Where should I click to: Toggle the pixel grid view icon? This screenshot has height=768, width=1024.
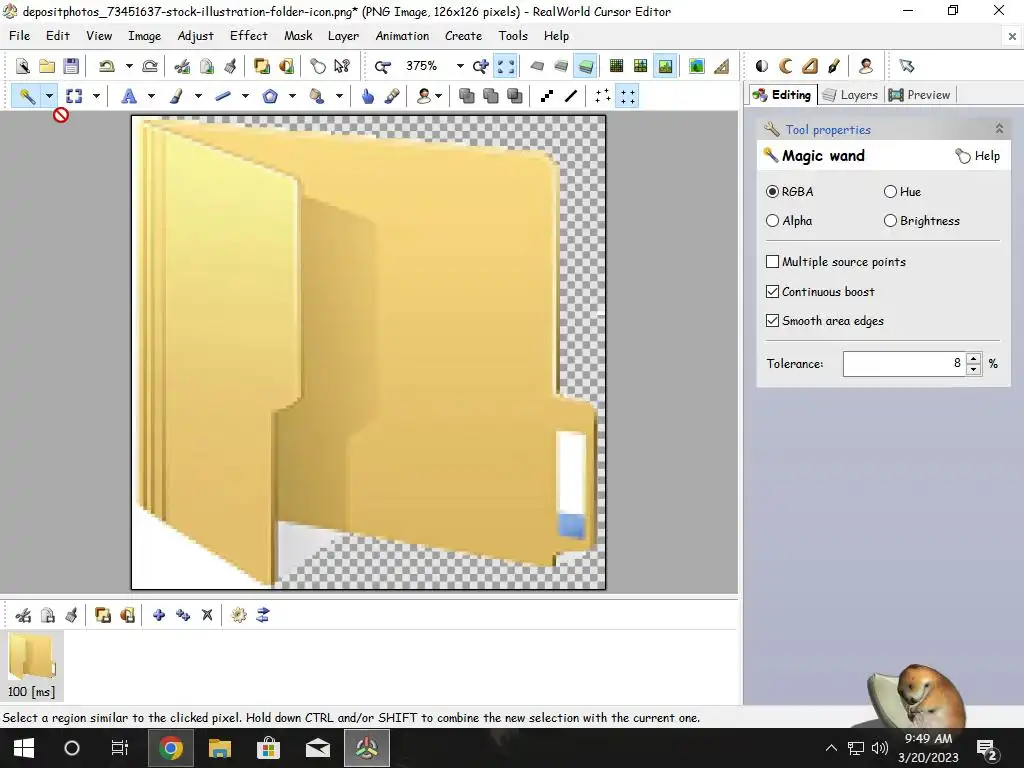pyautogui.click(x=616, y=66)
